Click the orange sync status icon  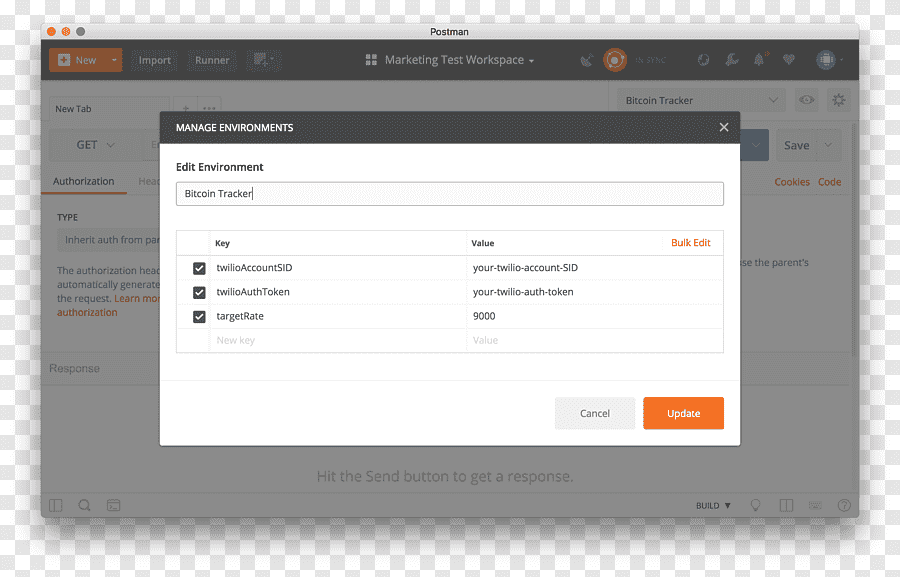pos(615,60)
